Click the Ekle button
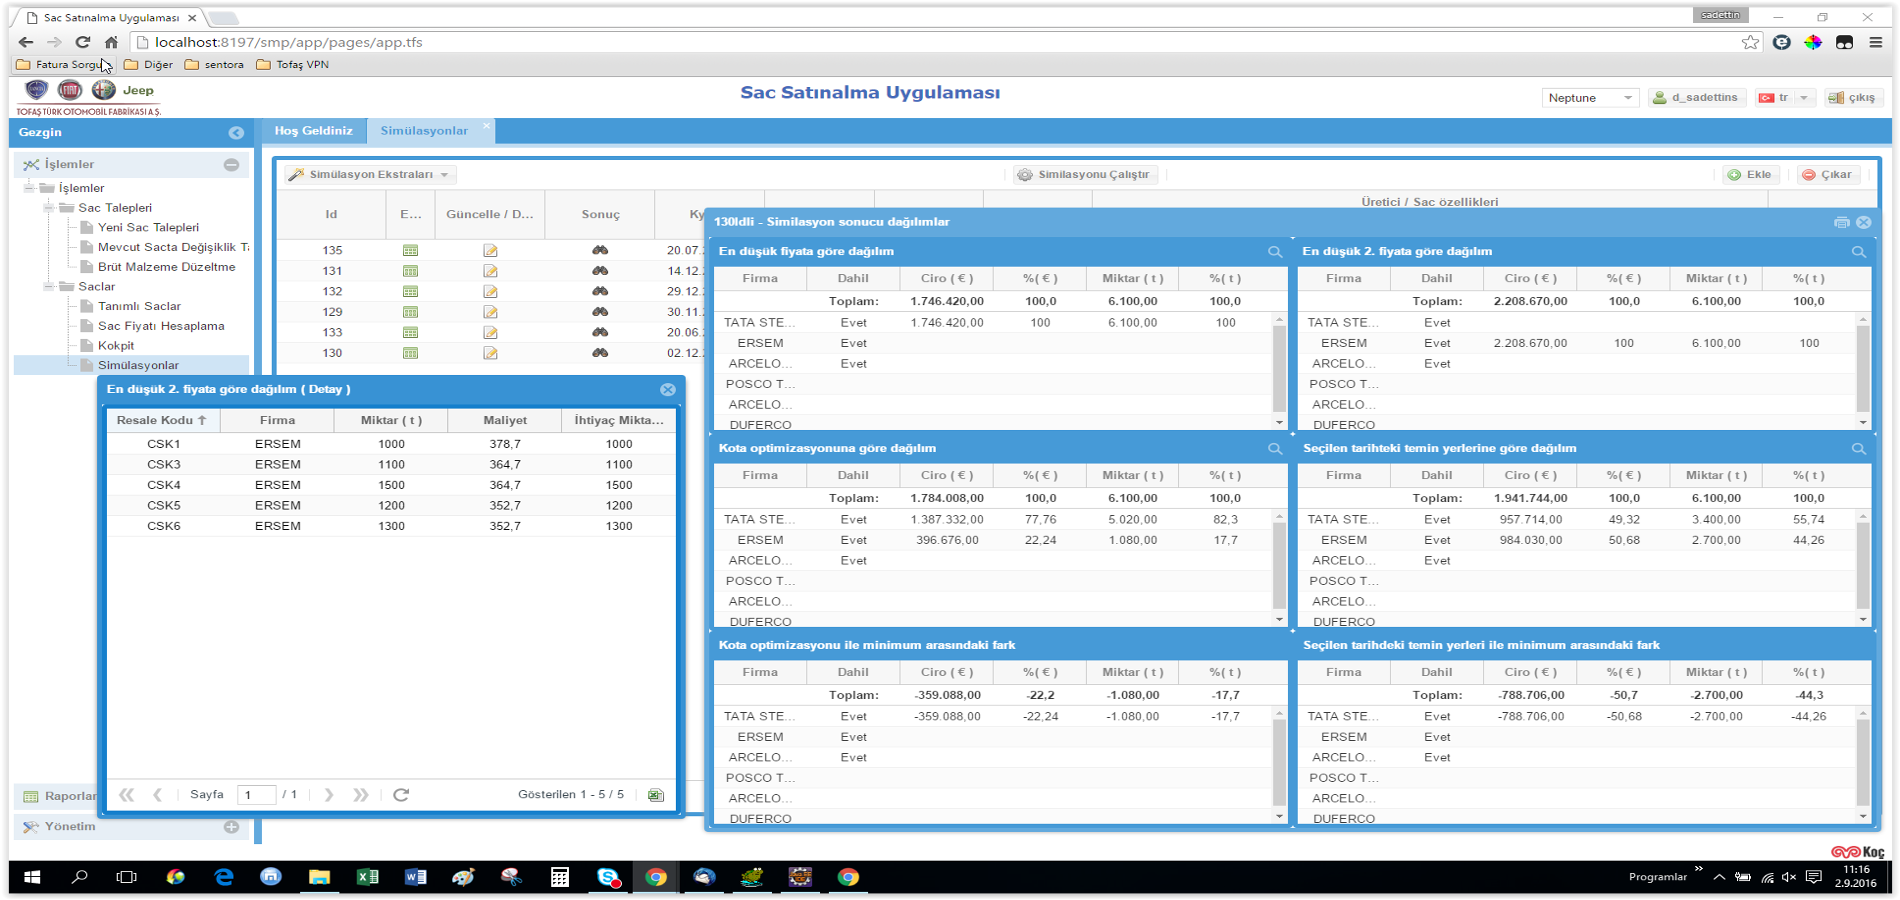Screen dimensions: 1900x900 [1750, 175]
